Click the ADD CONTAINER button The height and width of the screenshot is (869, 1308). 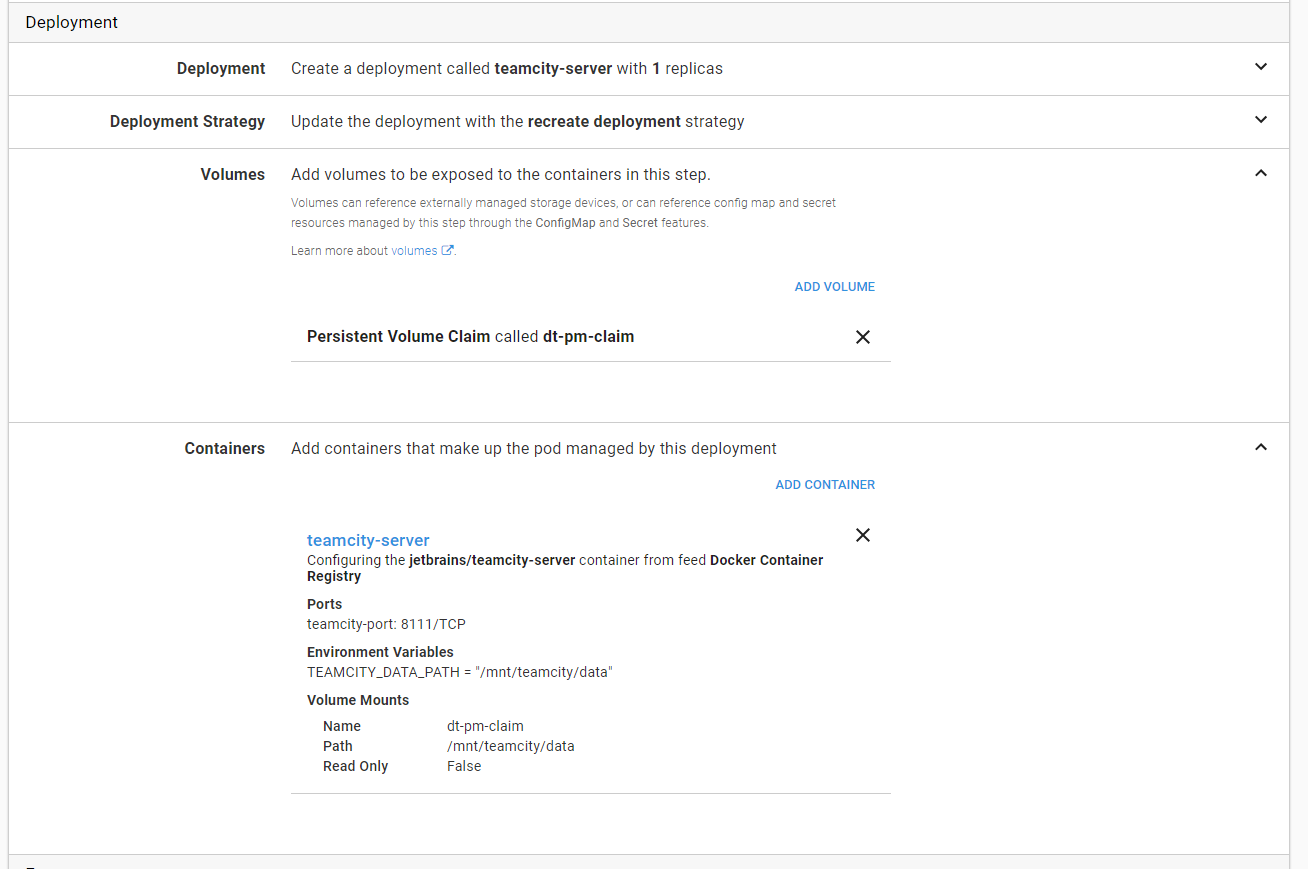pos(825,485)
